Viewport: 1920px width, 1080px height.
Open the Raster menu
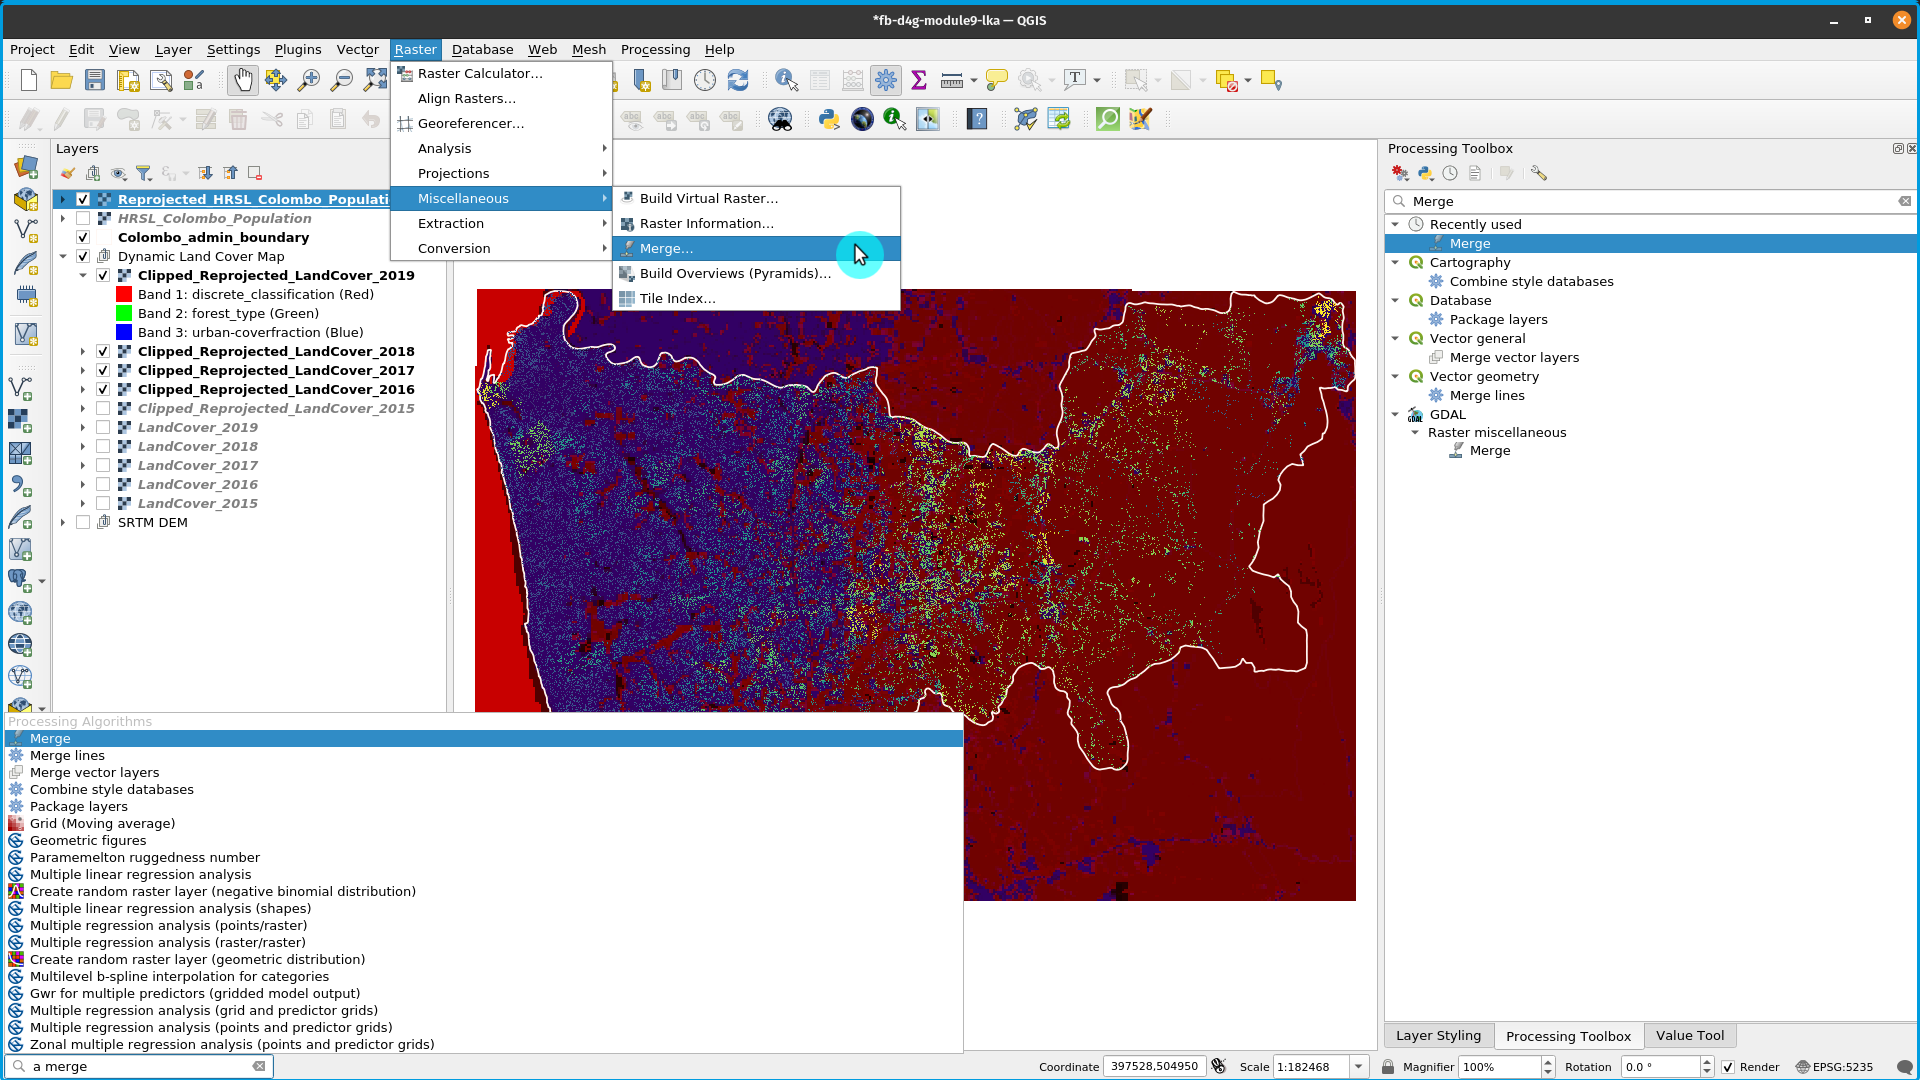414,49
